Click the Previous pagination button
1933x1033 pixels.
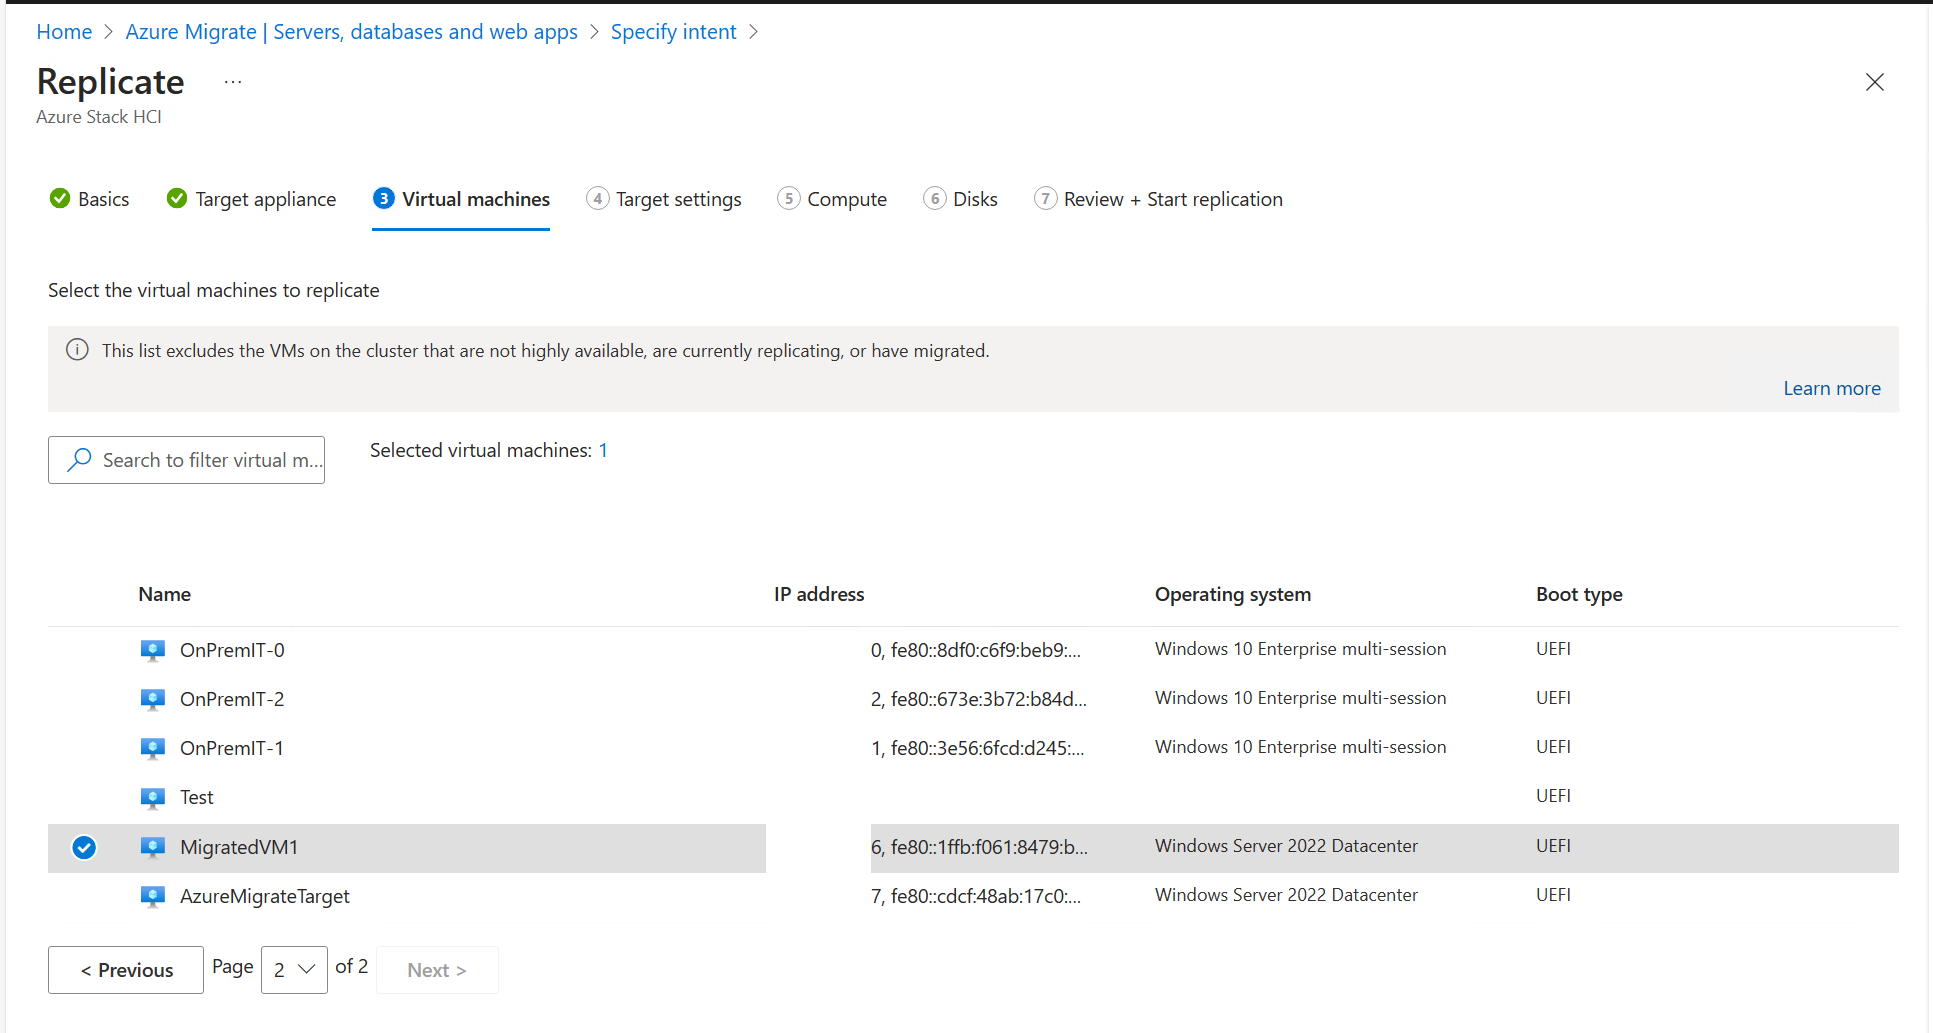point(125,969)
